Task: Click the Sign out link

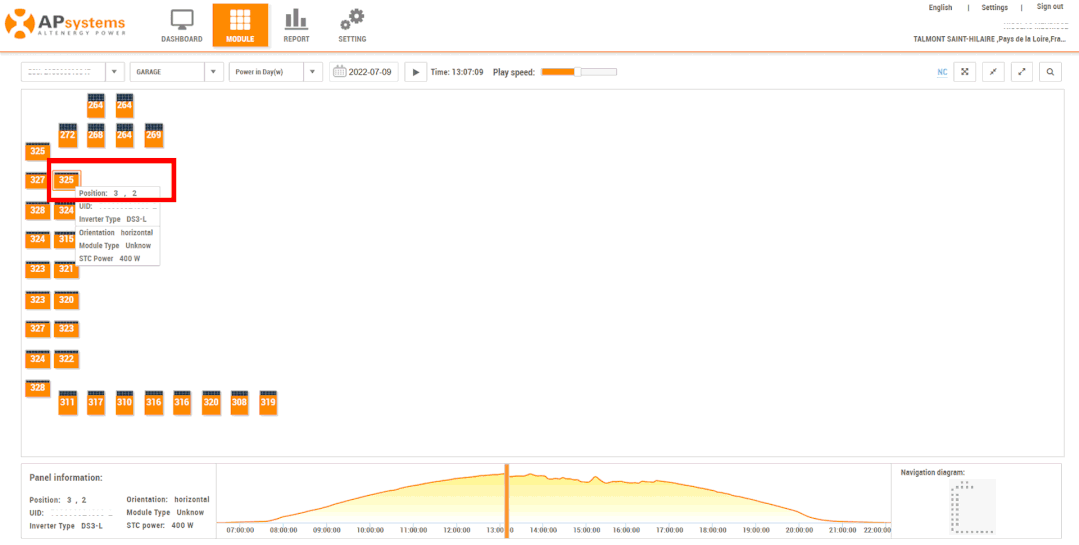Action: [x=1049, y=7]
